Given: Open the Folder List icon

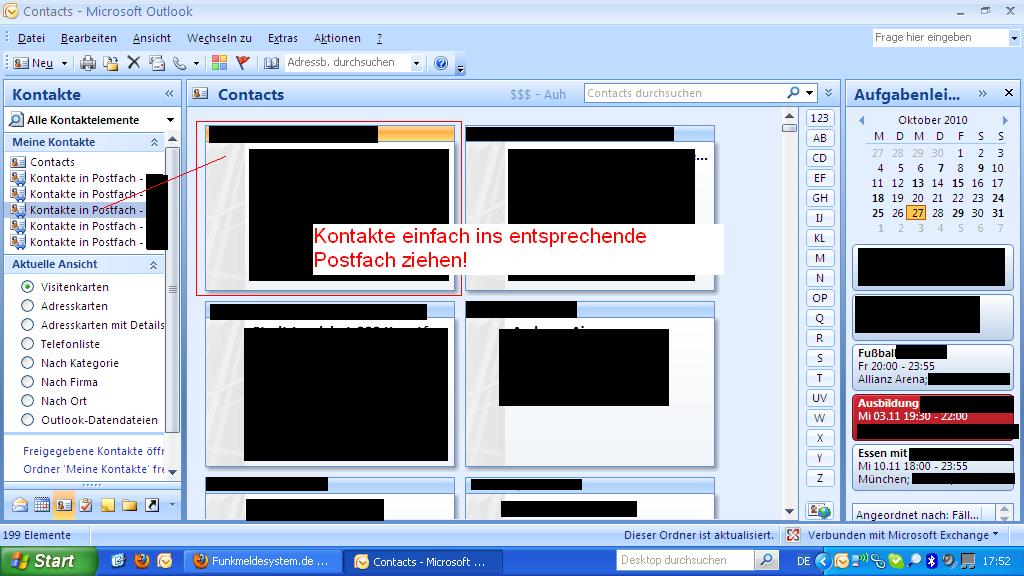Looking at the screenshot, I should click(129, 505).
